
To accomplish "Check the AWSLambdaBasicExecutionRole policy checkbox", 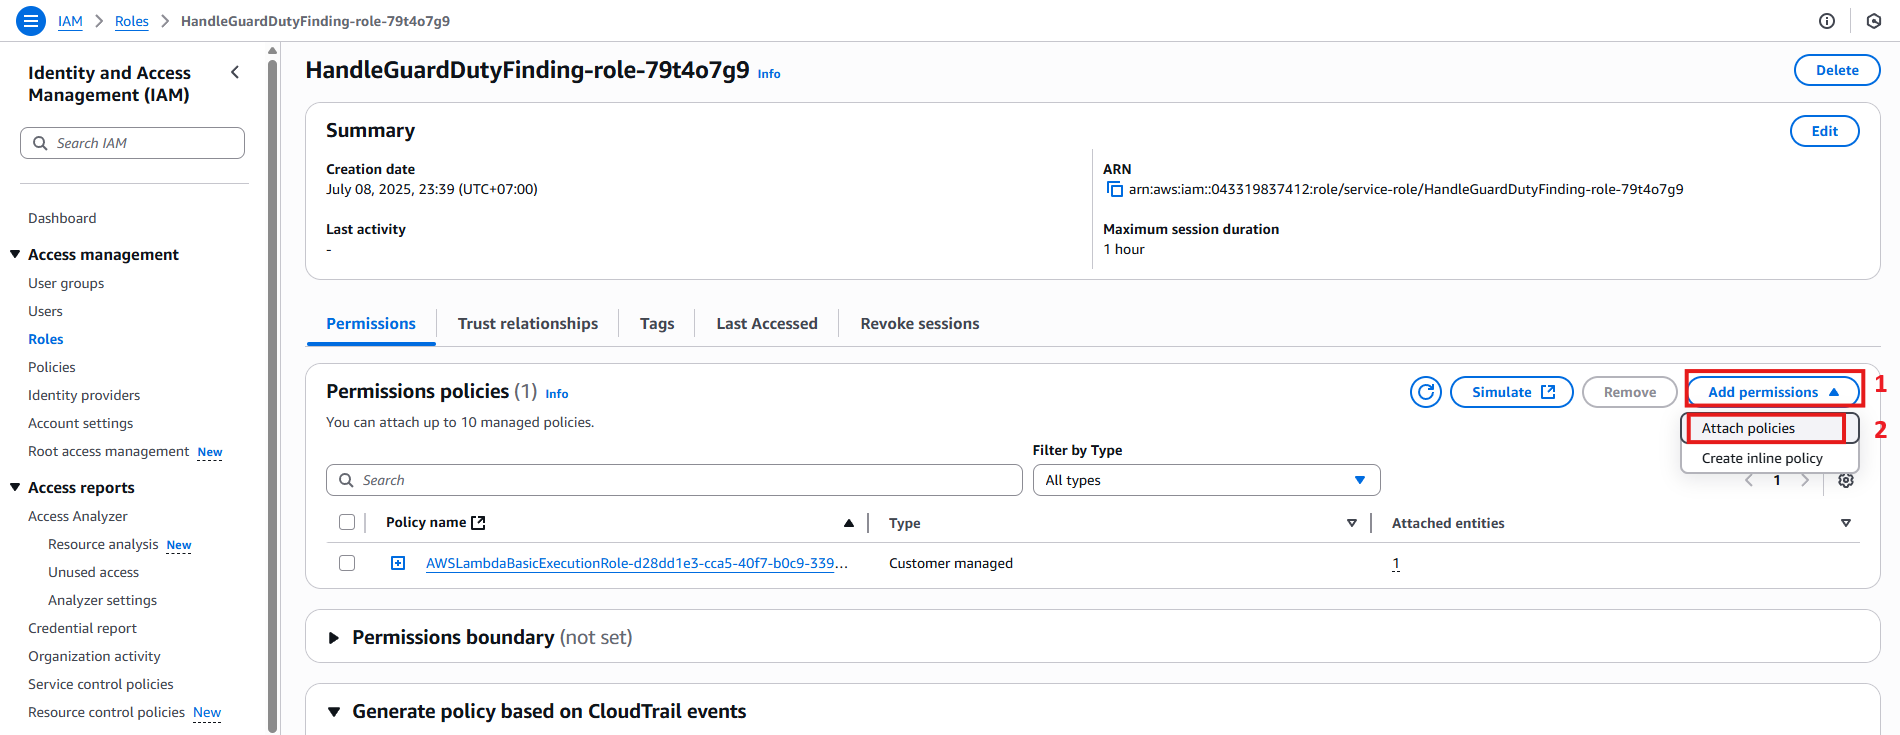I will coord(347,563).
